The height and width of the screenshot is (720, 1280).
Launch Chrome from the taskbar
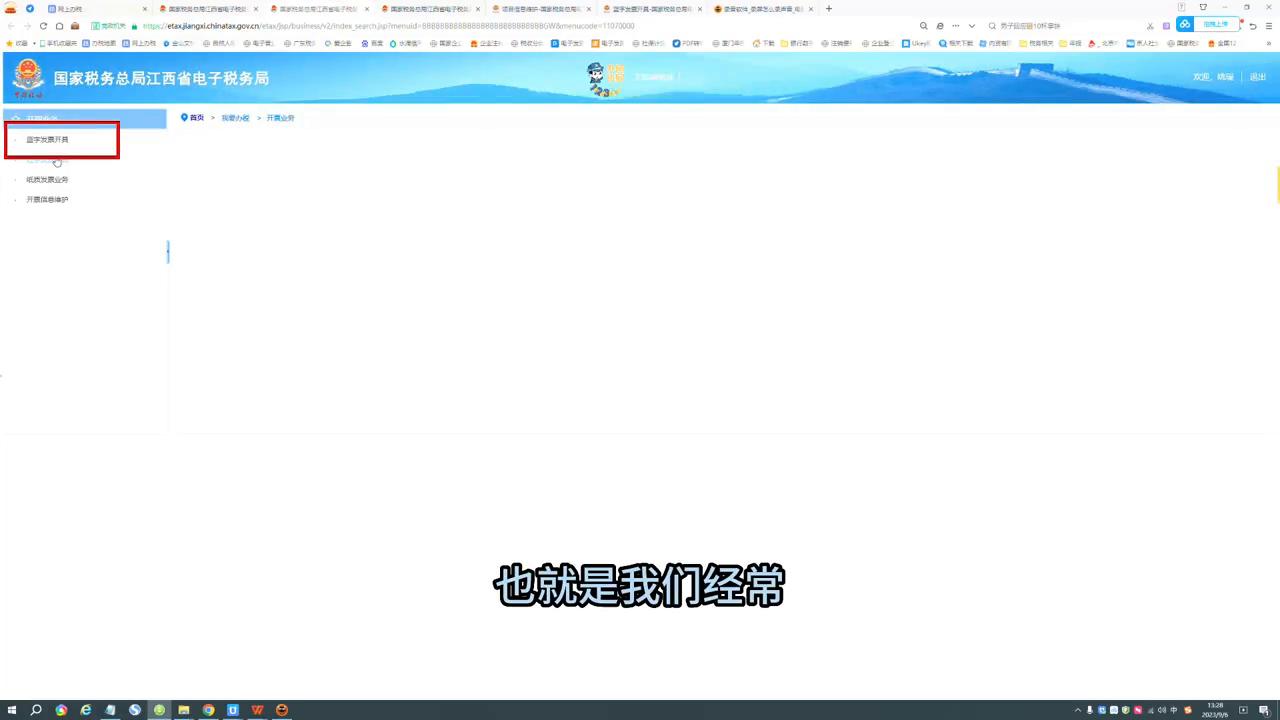pyautogui.click(x=208, y=710)
